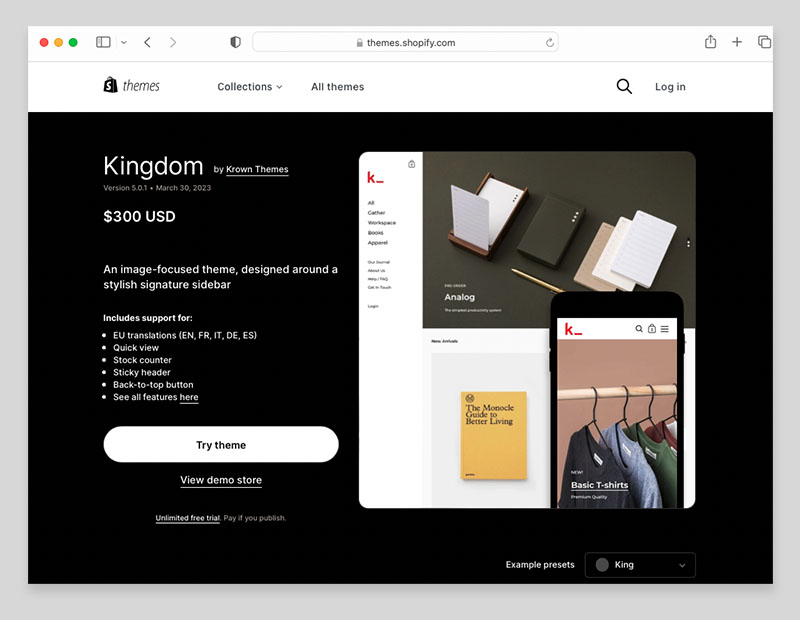Image resolution: width=800 pixels, height=620 pixels.
Task: Show the tab overview icon
Action: tap(764, 42)
